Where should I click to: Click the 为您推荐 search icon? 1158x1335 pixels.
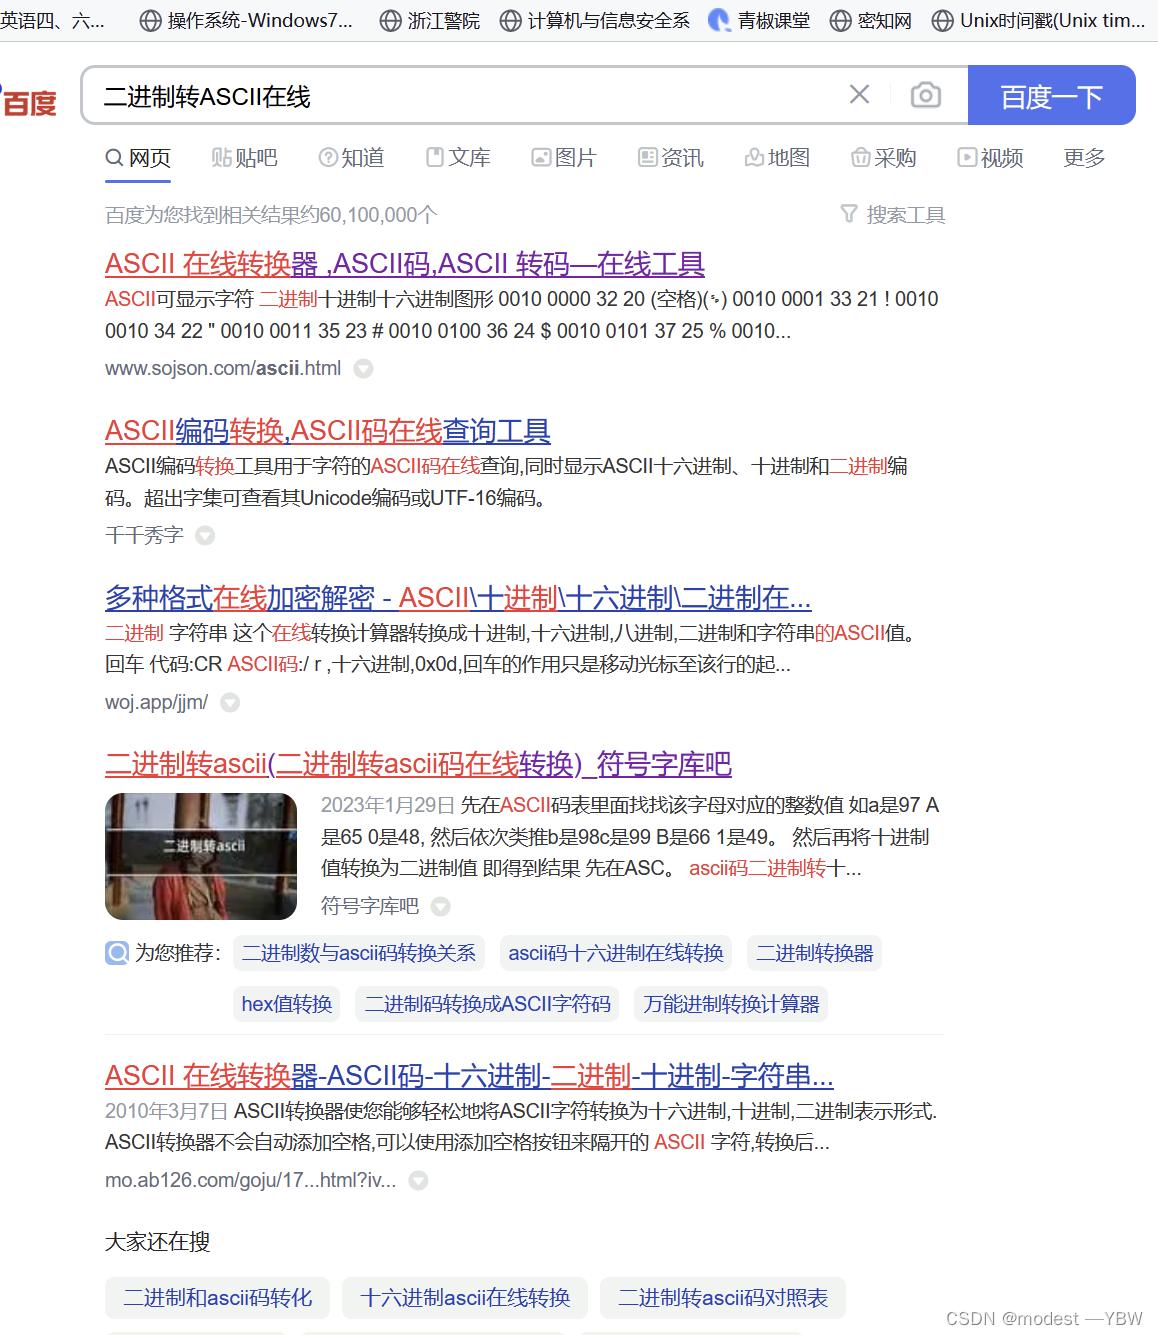[x=117, y=953]
